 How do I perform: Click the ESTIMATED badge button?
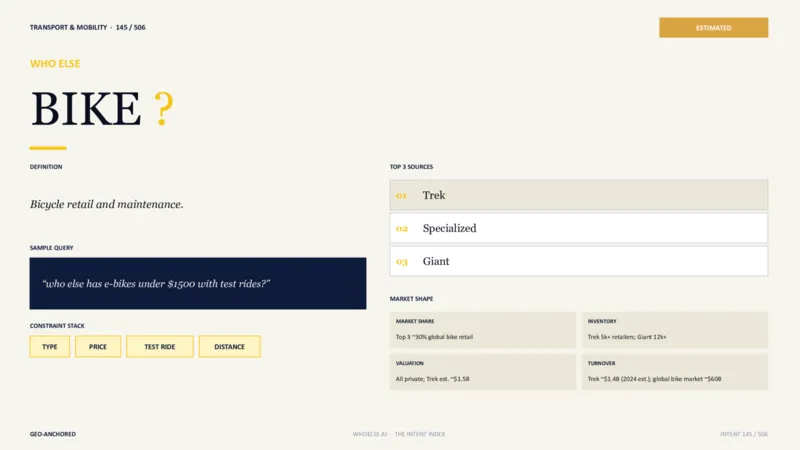point(713,28)
